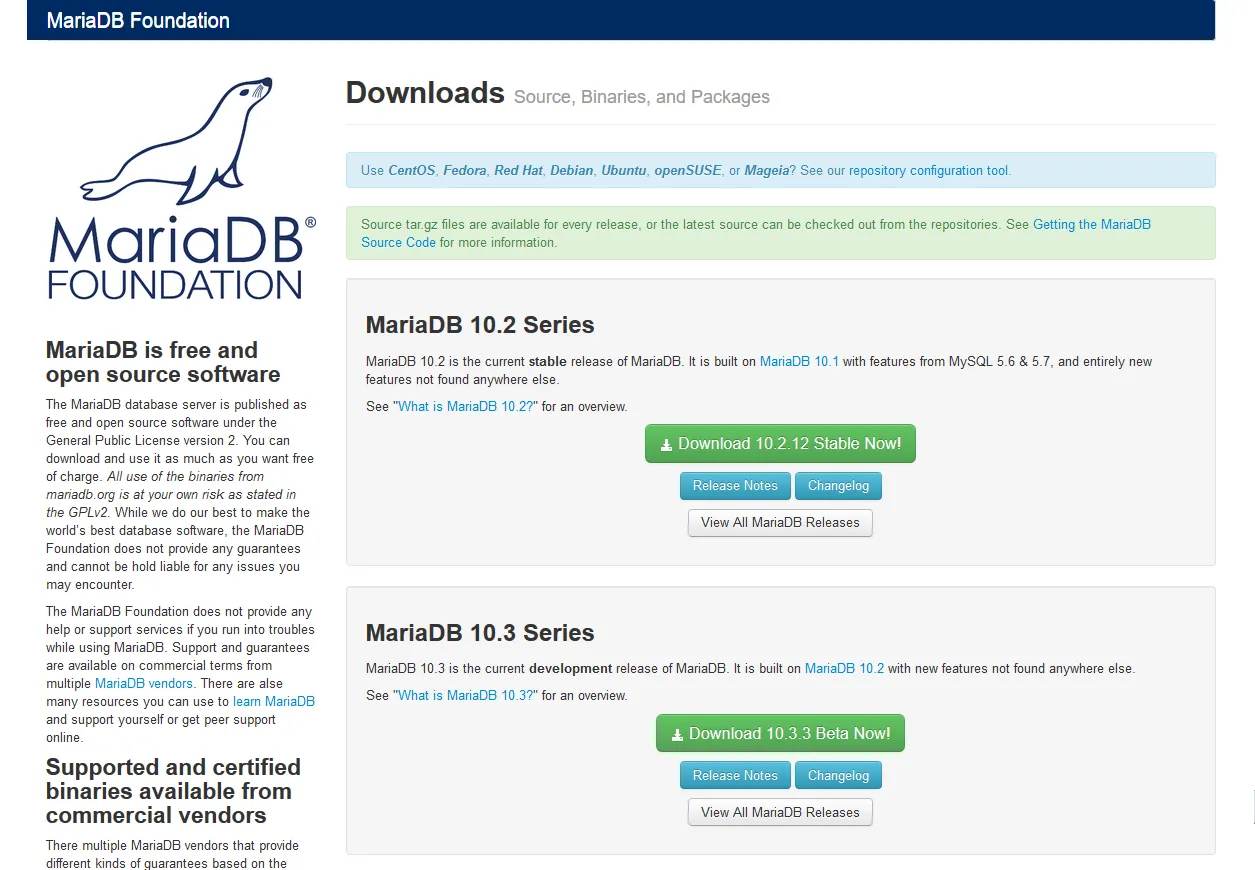The image size is (1255, 870).
Task: View All MariaDB Releases under 10.2 Series
Action: tap(780, 522)
